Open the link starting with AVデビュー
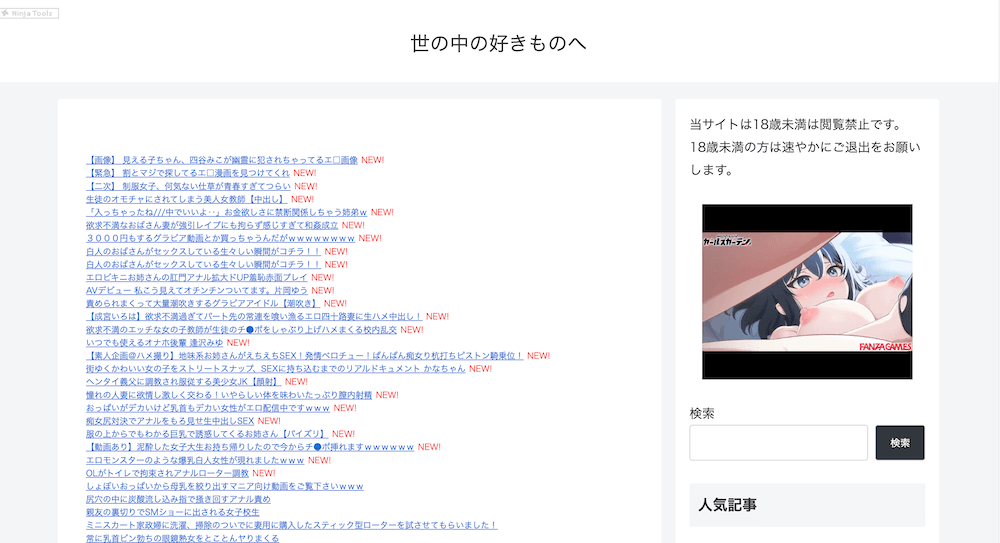Viewport: 1000px width, 543px height. (x=196, y=290)
